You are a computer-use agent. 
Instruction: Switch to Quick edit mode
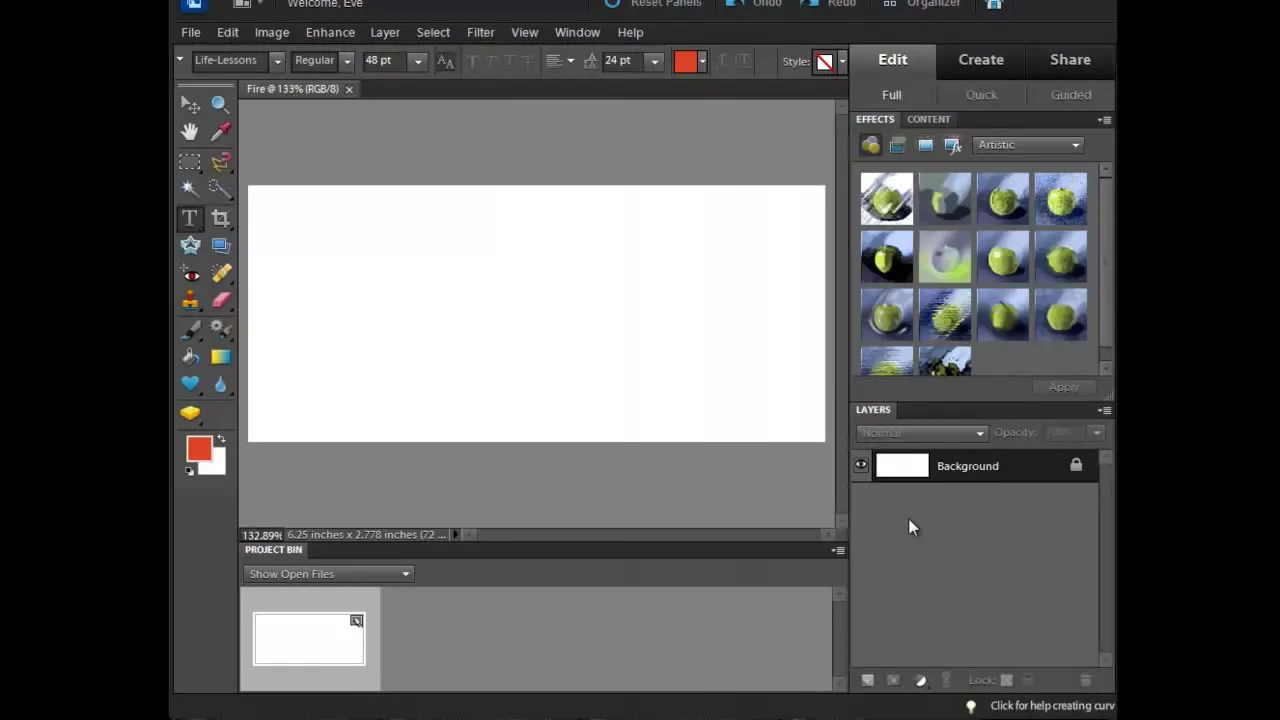(981, 95)
